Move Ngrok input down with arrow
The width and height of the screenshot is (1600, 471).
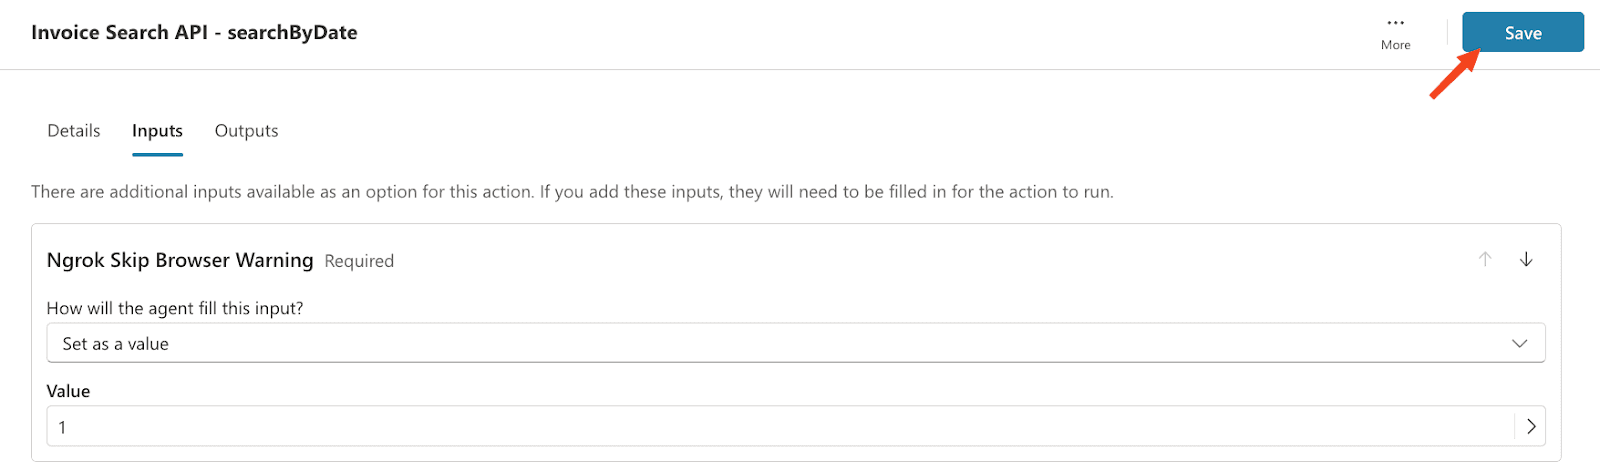coord(1526,260)
